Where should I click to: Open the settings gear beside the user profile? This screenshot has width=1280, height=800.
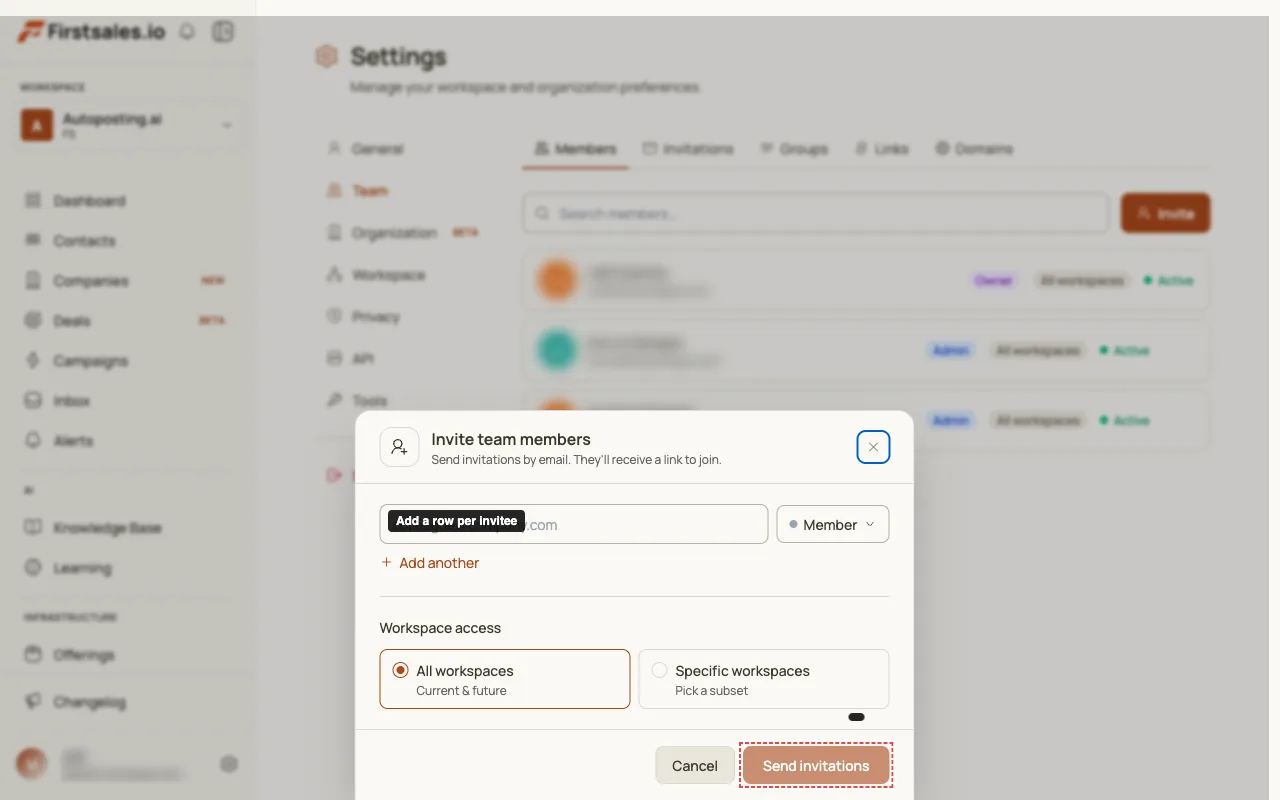[x=229, y=764]
